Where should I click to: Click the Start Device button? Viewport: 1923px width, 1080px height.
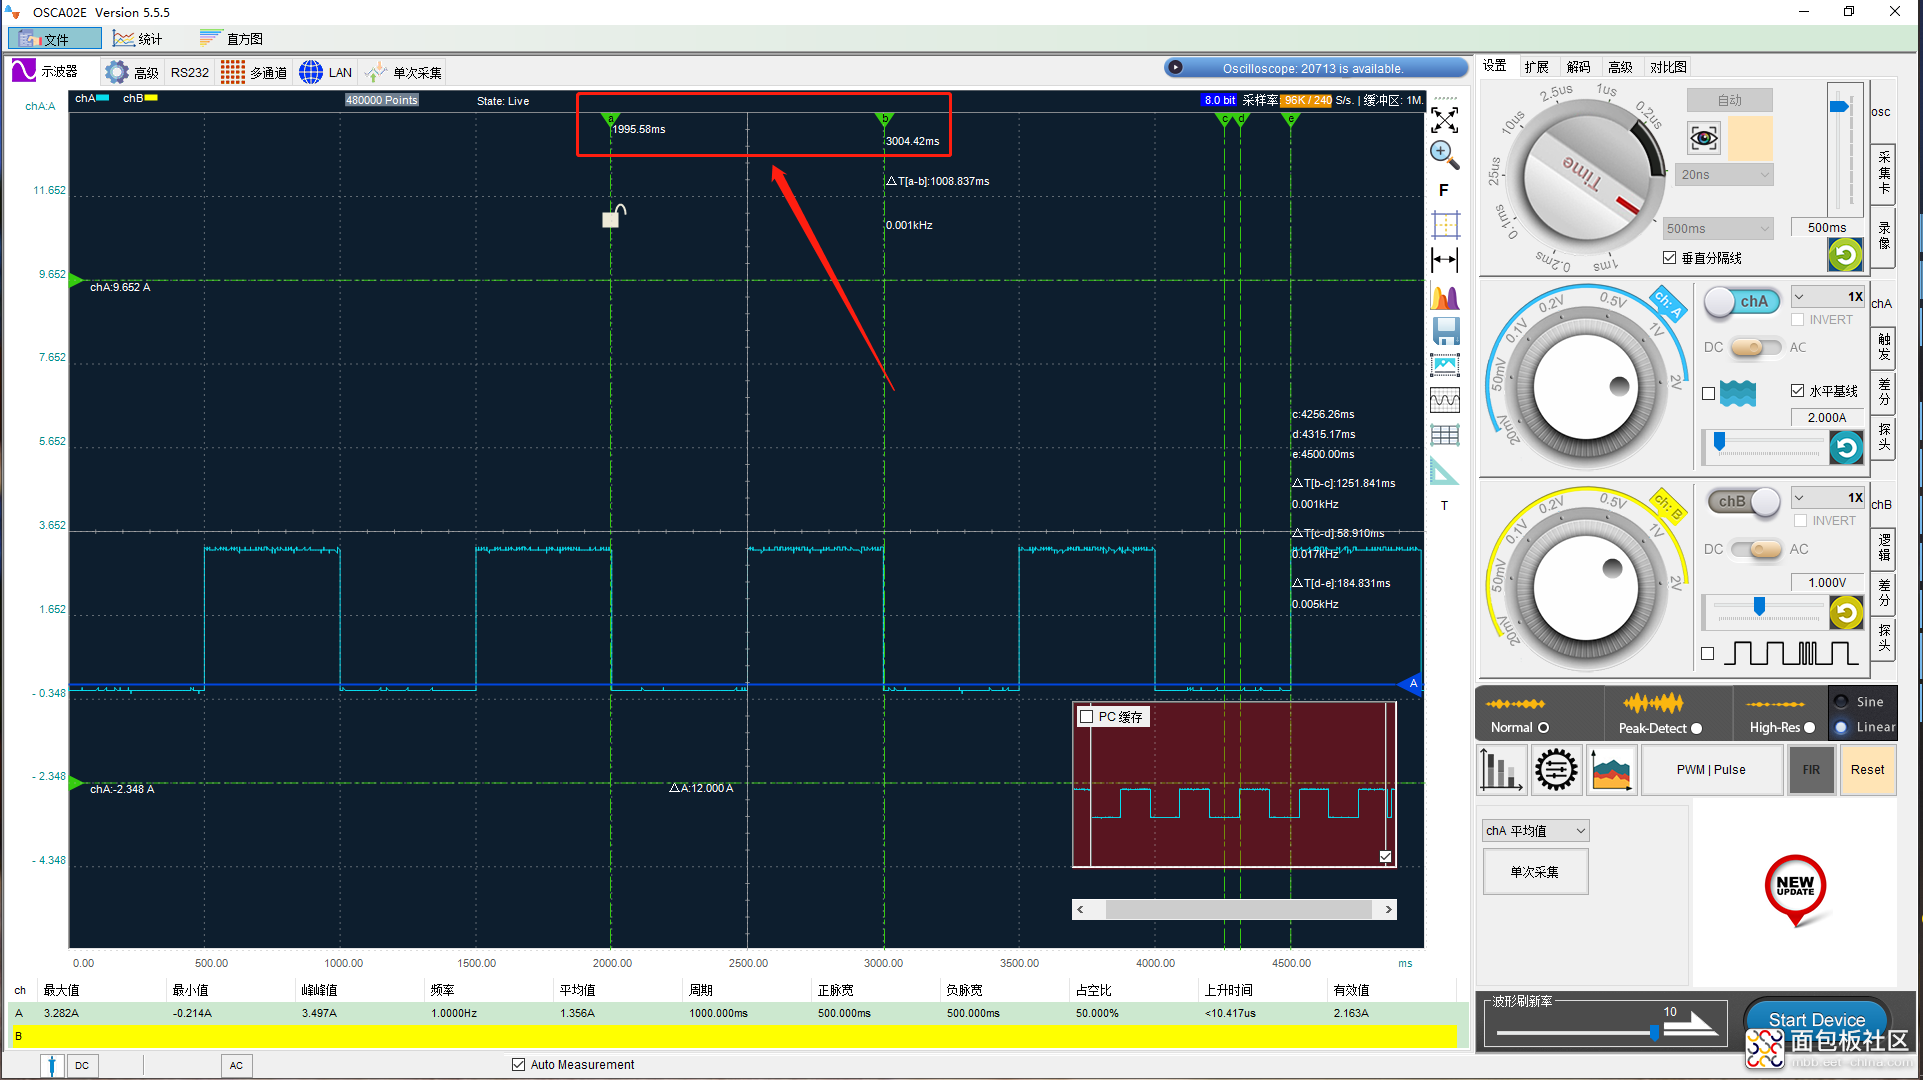point(1816,1020)
